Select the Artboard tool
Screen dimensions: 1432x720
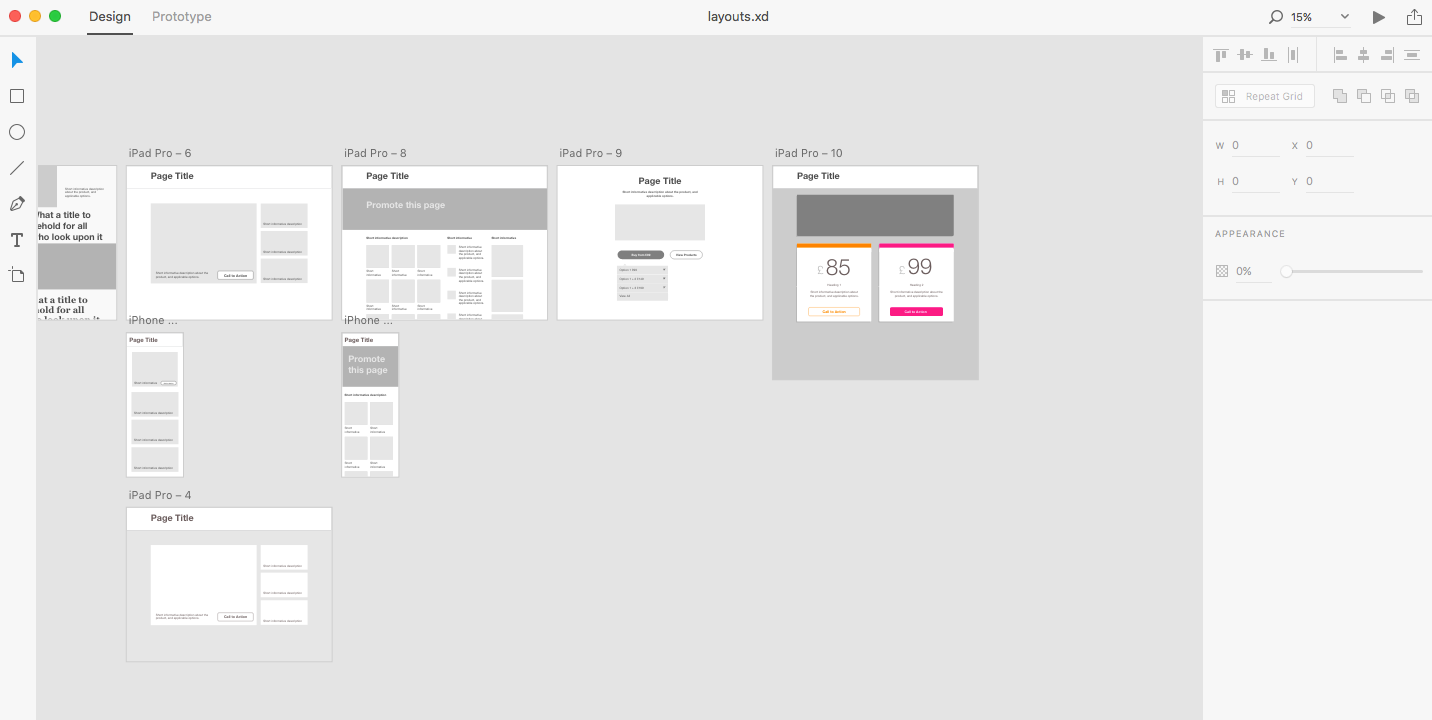(x=17, y=275)
